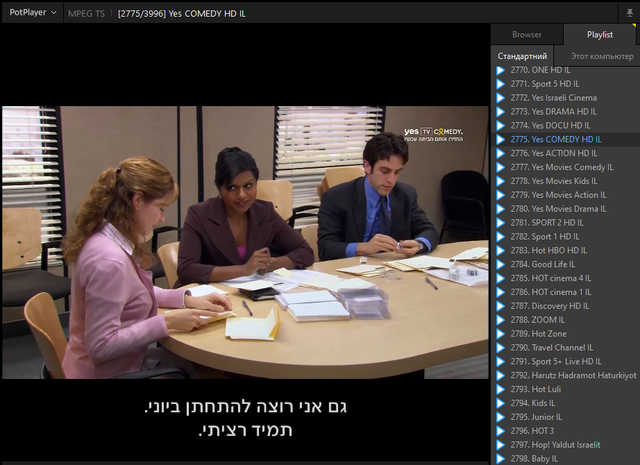640x465 pixels.
Task: Click play icon beside Hot Luli
Action: 500,389
